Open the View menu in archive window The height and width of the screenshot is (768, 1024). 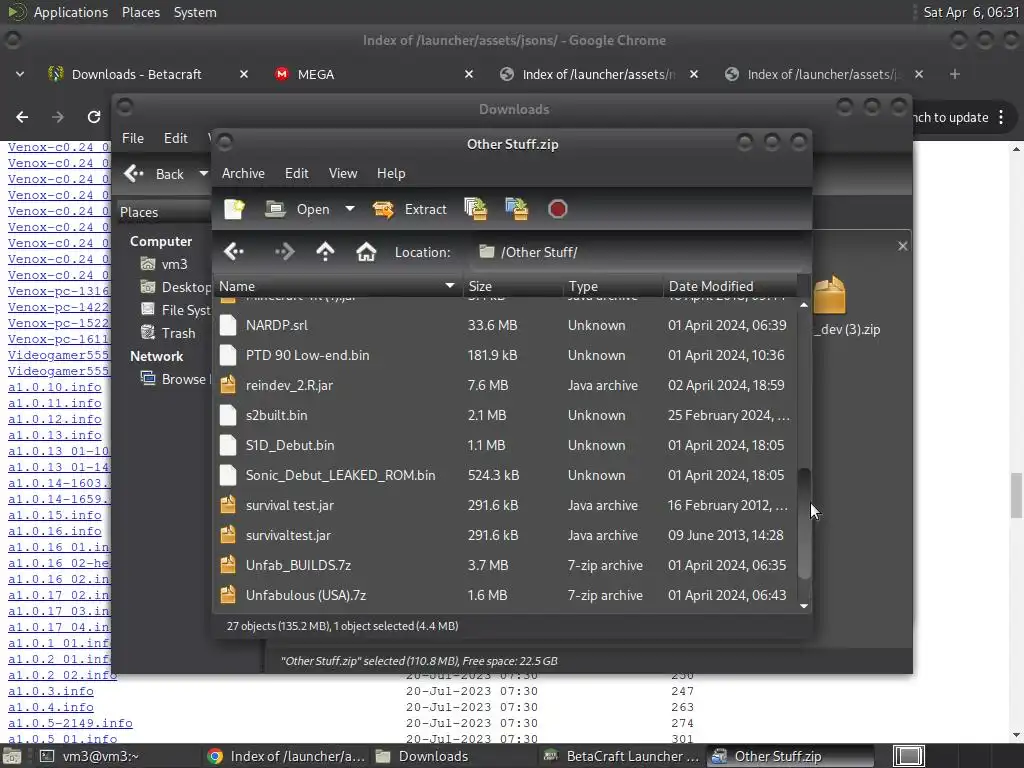point(343,173)
